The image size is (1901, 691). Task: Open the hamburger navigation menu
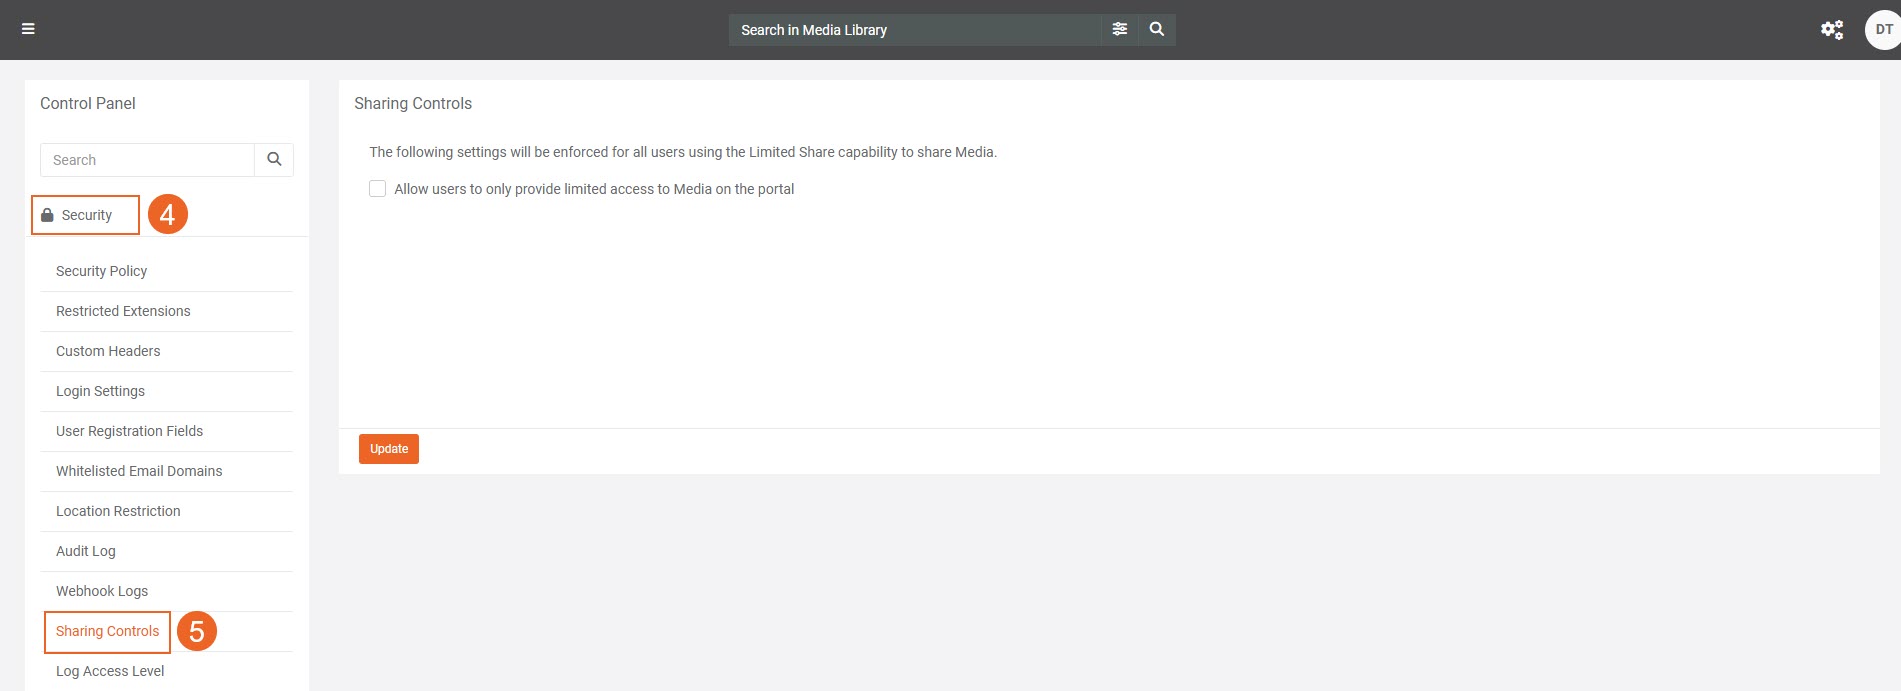28,29
